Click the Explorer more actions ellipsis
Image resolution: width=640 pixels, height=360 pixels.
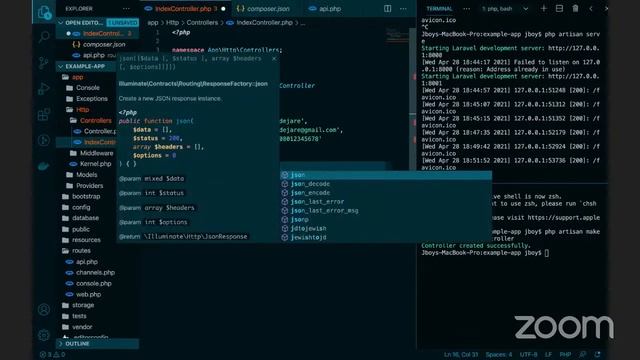tap(126, 9)
